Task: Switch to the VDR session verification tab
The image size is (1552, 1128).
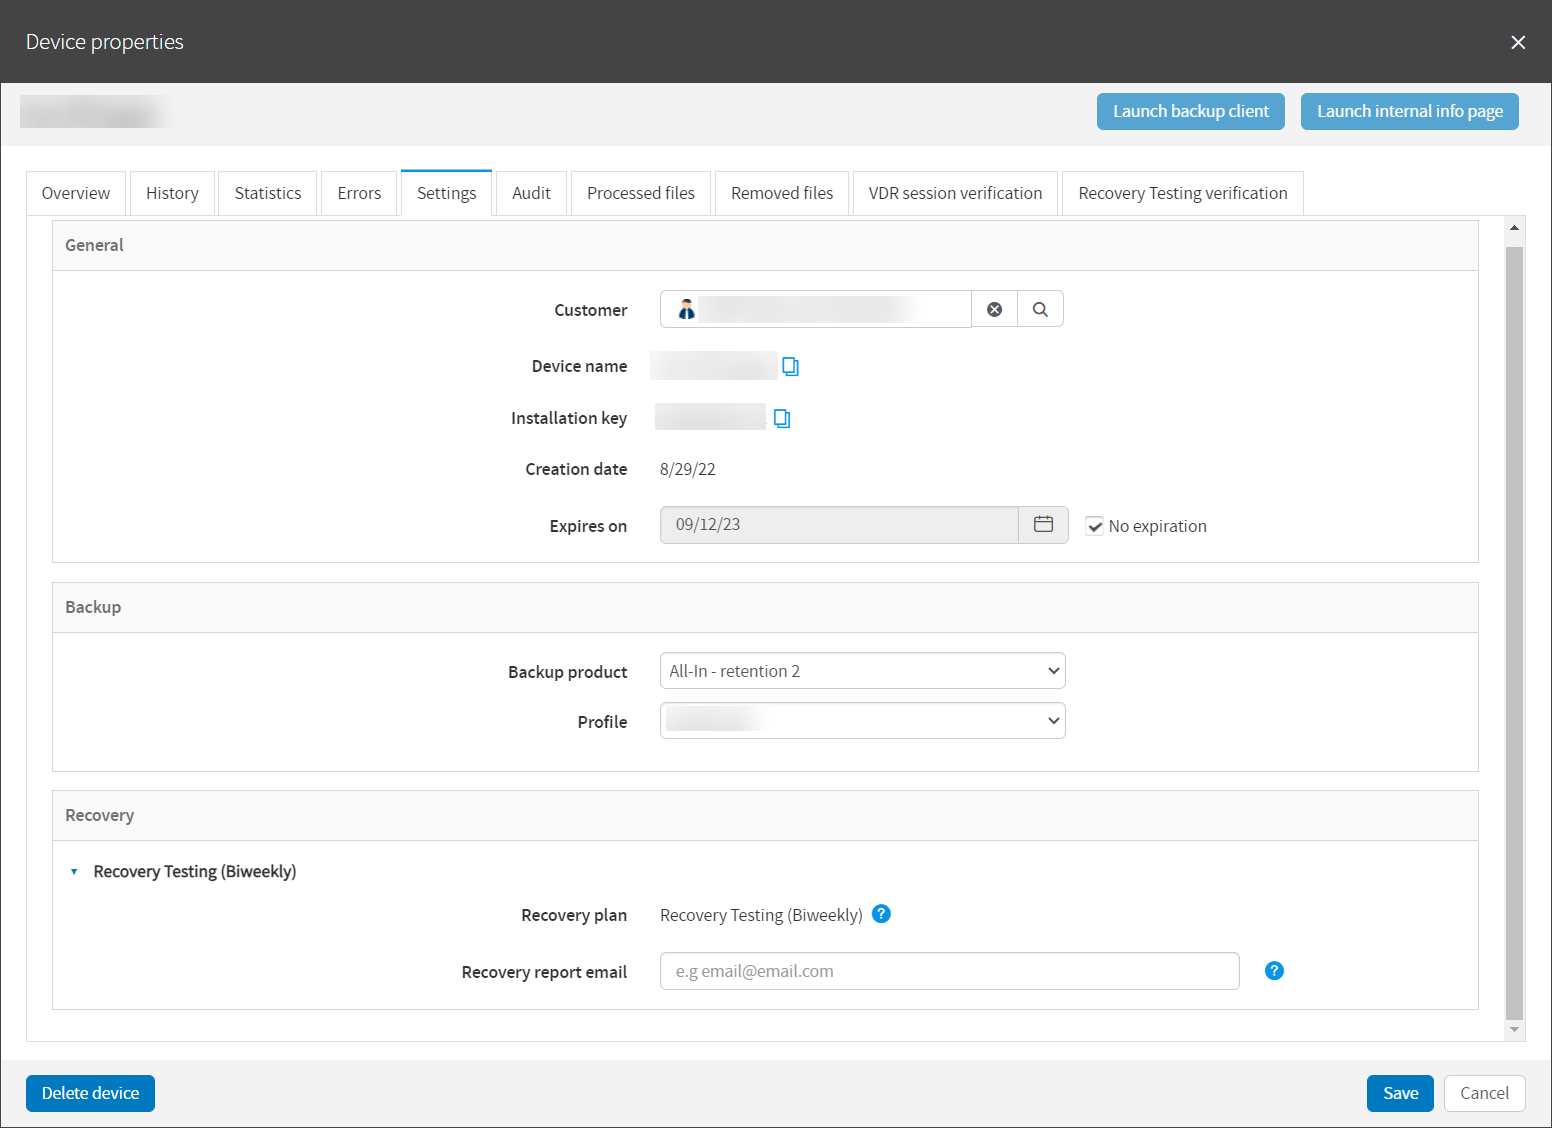Action: point(954,192)
